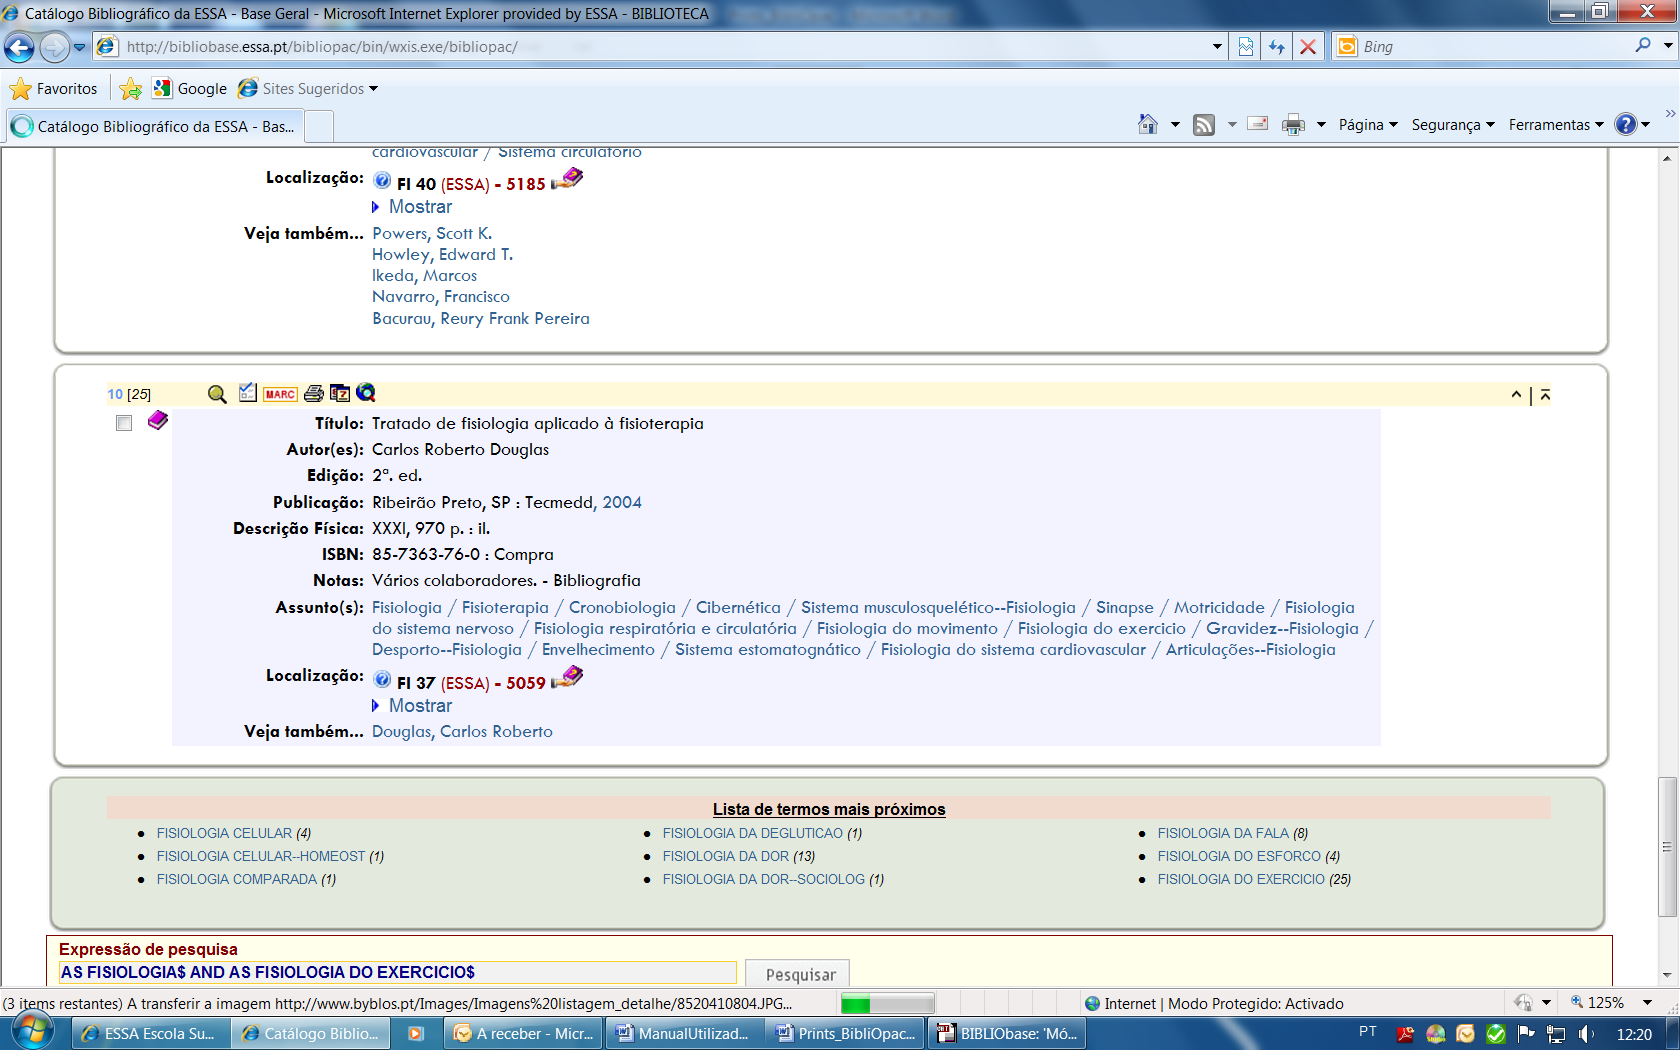Viewport: 1680px width, 1050px height.
Task: Open address bar history dropdown
Action: [1217, 46]
